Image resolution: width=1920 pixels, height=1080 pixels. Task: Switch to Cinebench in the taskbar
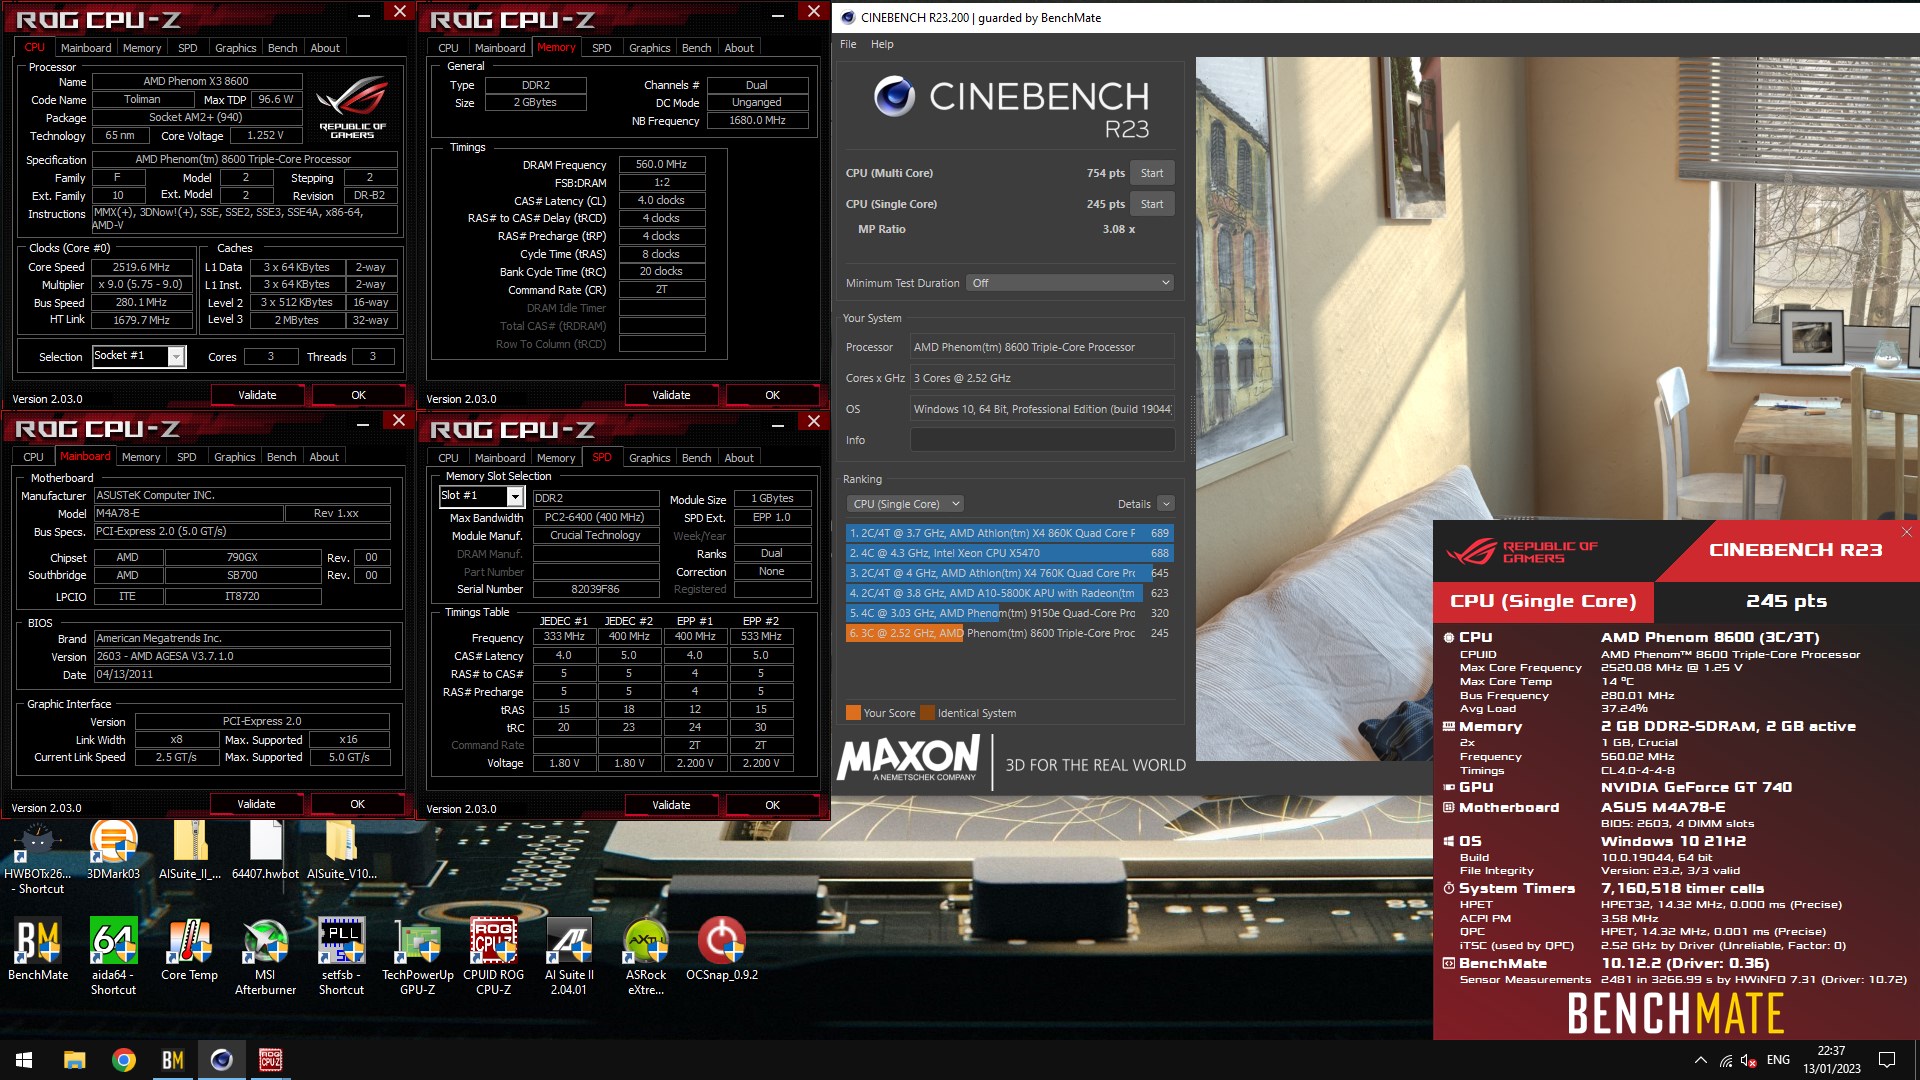click(x=222, y=1060)
